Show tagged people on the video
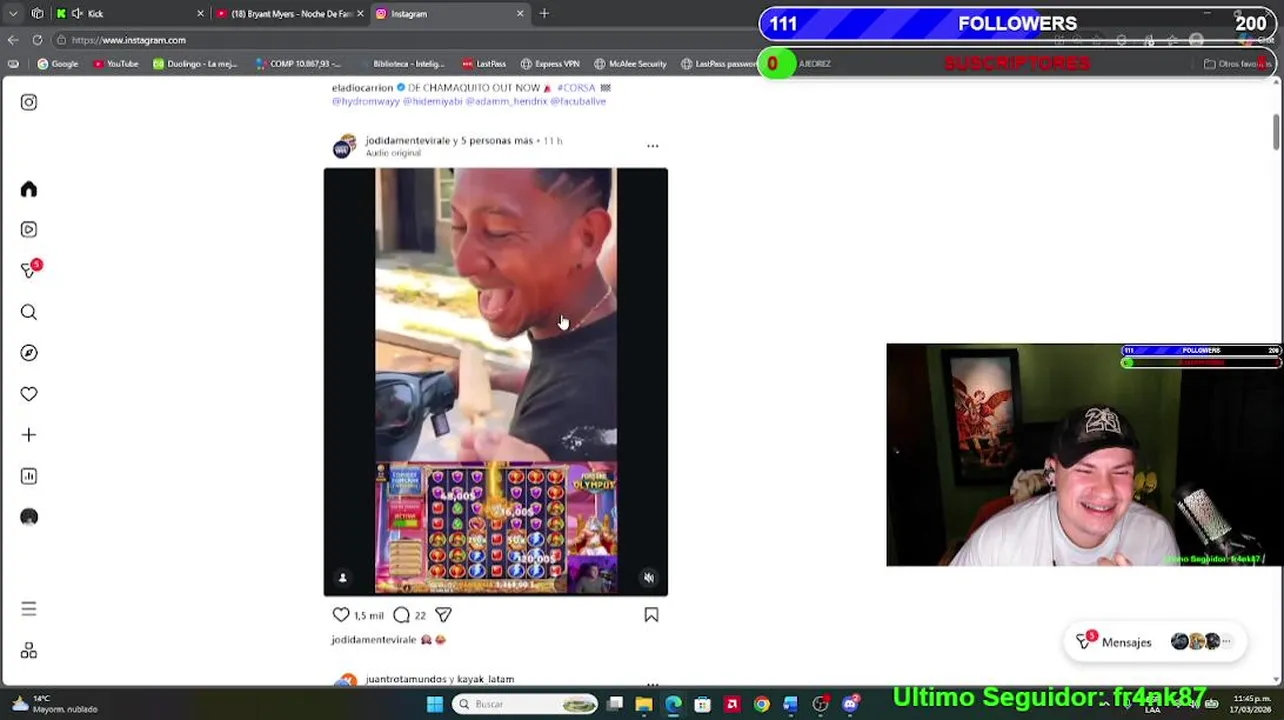Image resolution: width=1284 pixels, height=720 pixels. click(342, 577)
